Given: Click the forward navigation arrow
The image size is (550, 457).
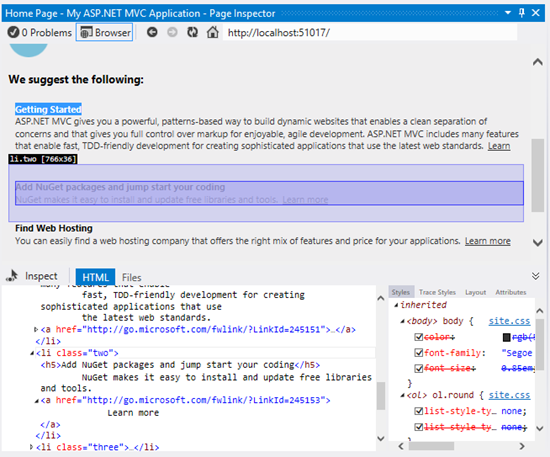Looking at the screenshot, I should coord(172,32).
